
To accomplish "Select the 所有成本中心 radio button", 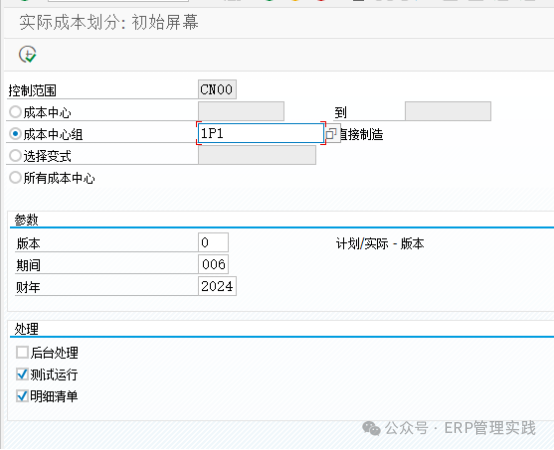I will 15,178.
